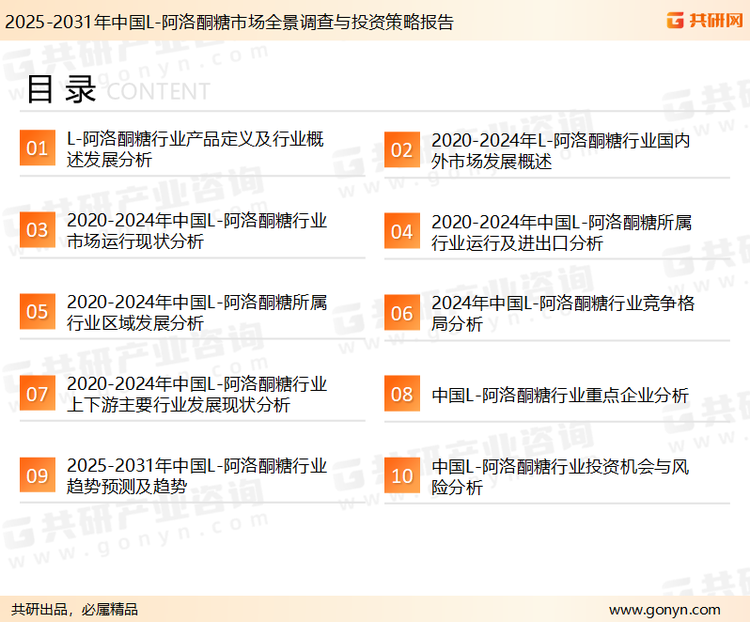Select chapter title L-阿洛酮糖行业产品定义及行业概述发展分析
The width and height of the screenshot is (750, 622).
coord(195,149)
